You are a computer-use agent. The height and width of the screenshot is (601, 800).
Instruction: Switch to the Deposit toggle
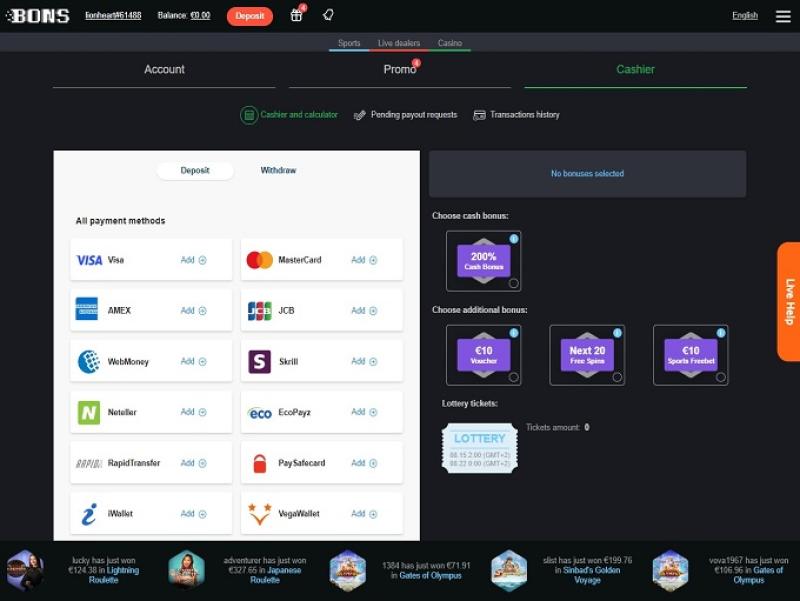[x=195, y=170]
